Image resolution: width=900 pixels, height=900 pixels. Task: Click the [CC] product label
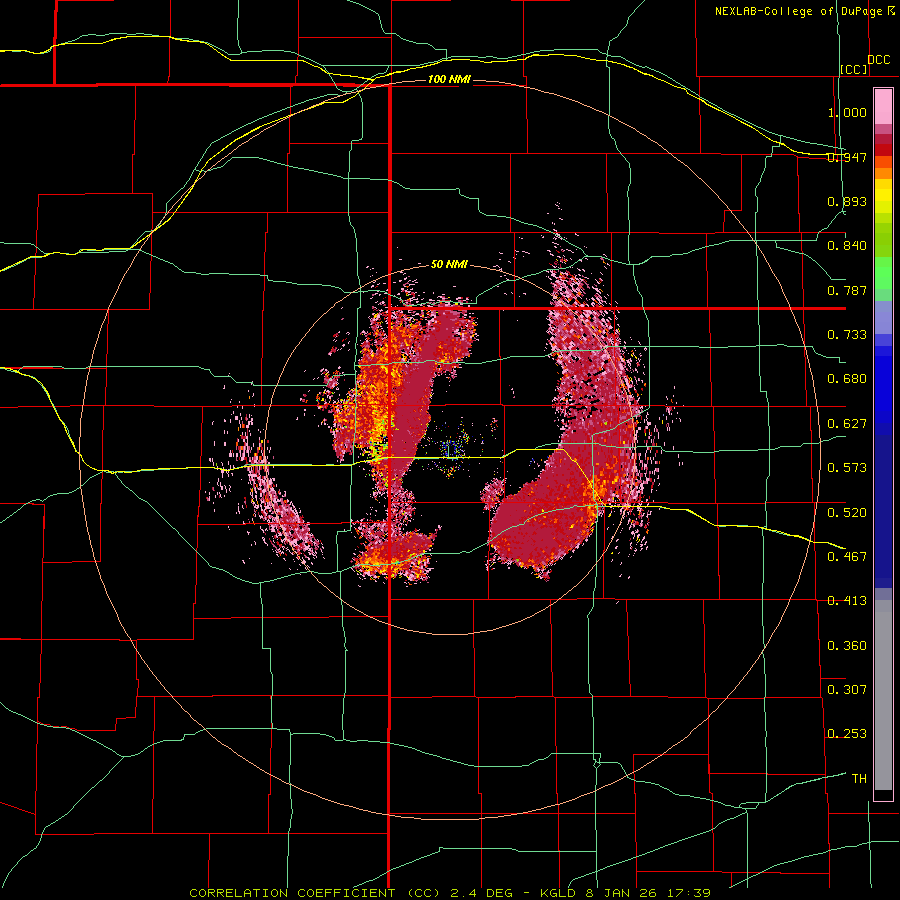coord(854,69)
